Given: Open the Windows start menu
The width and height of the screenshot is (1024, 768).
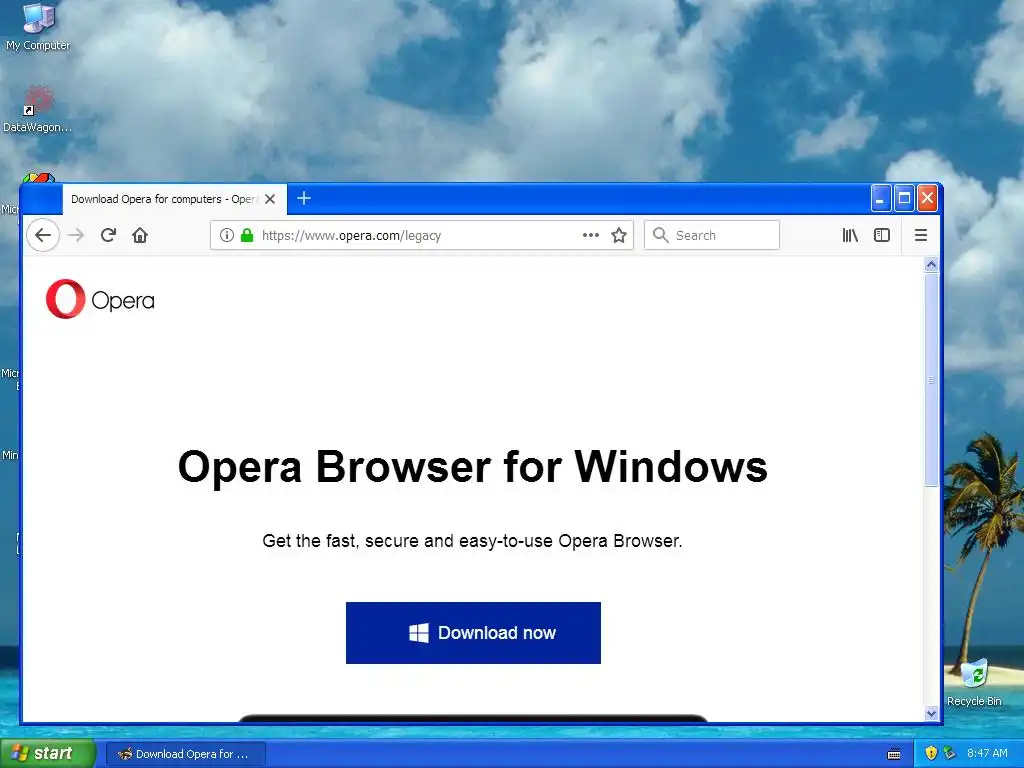Looking at the screenshot, I should pyautogui.click(x=47, y=754).
